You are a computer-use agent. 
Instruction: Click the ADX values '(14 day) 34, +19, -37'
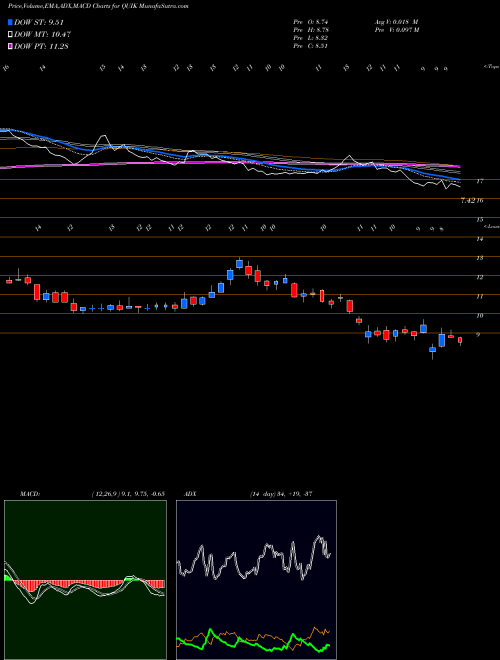(x=281, y=493)
